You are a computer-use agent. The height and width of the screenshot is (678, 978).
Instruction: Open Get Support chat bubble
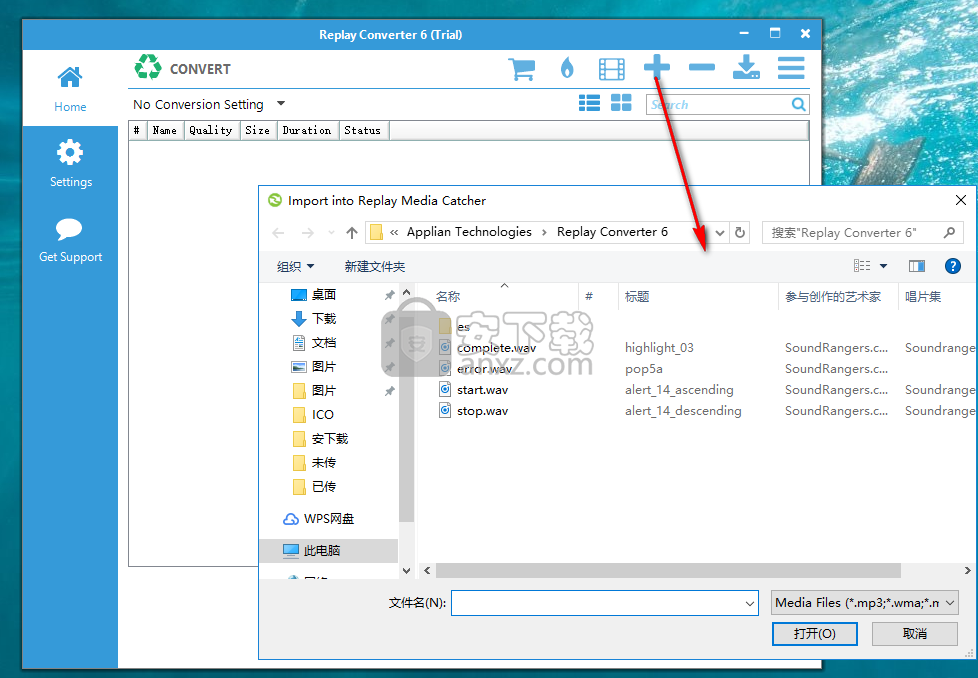[70, 240]
